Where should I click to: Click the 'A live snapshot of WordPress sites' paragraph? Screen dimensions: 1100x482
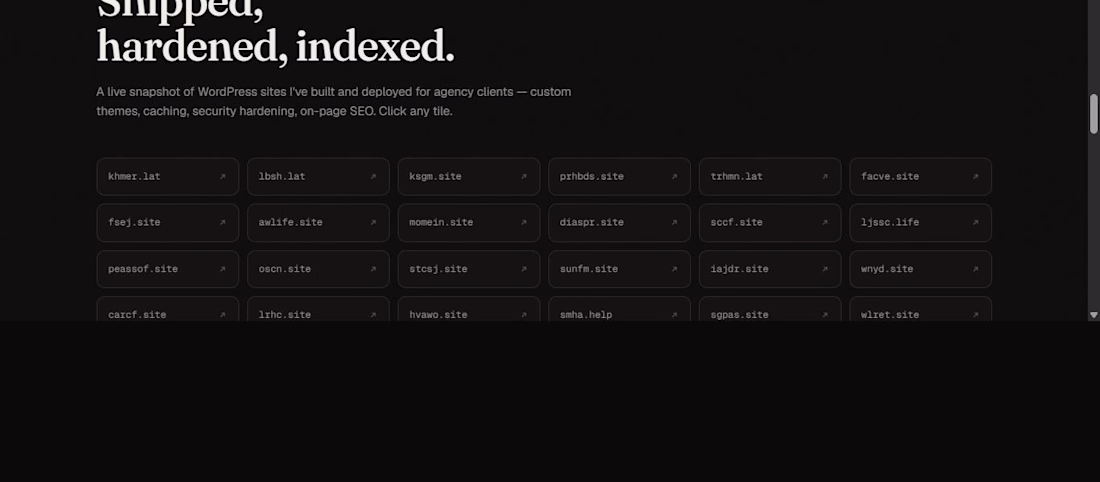coord(334,102)
